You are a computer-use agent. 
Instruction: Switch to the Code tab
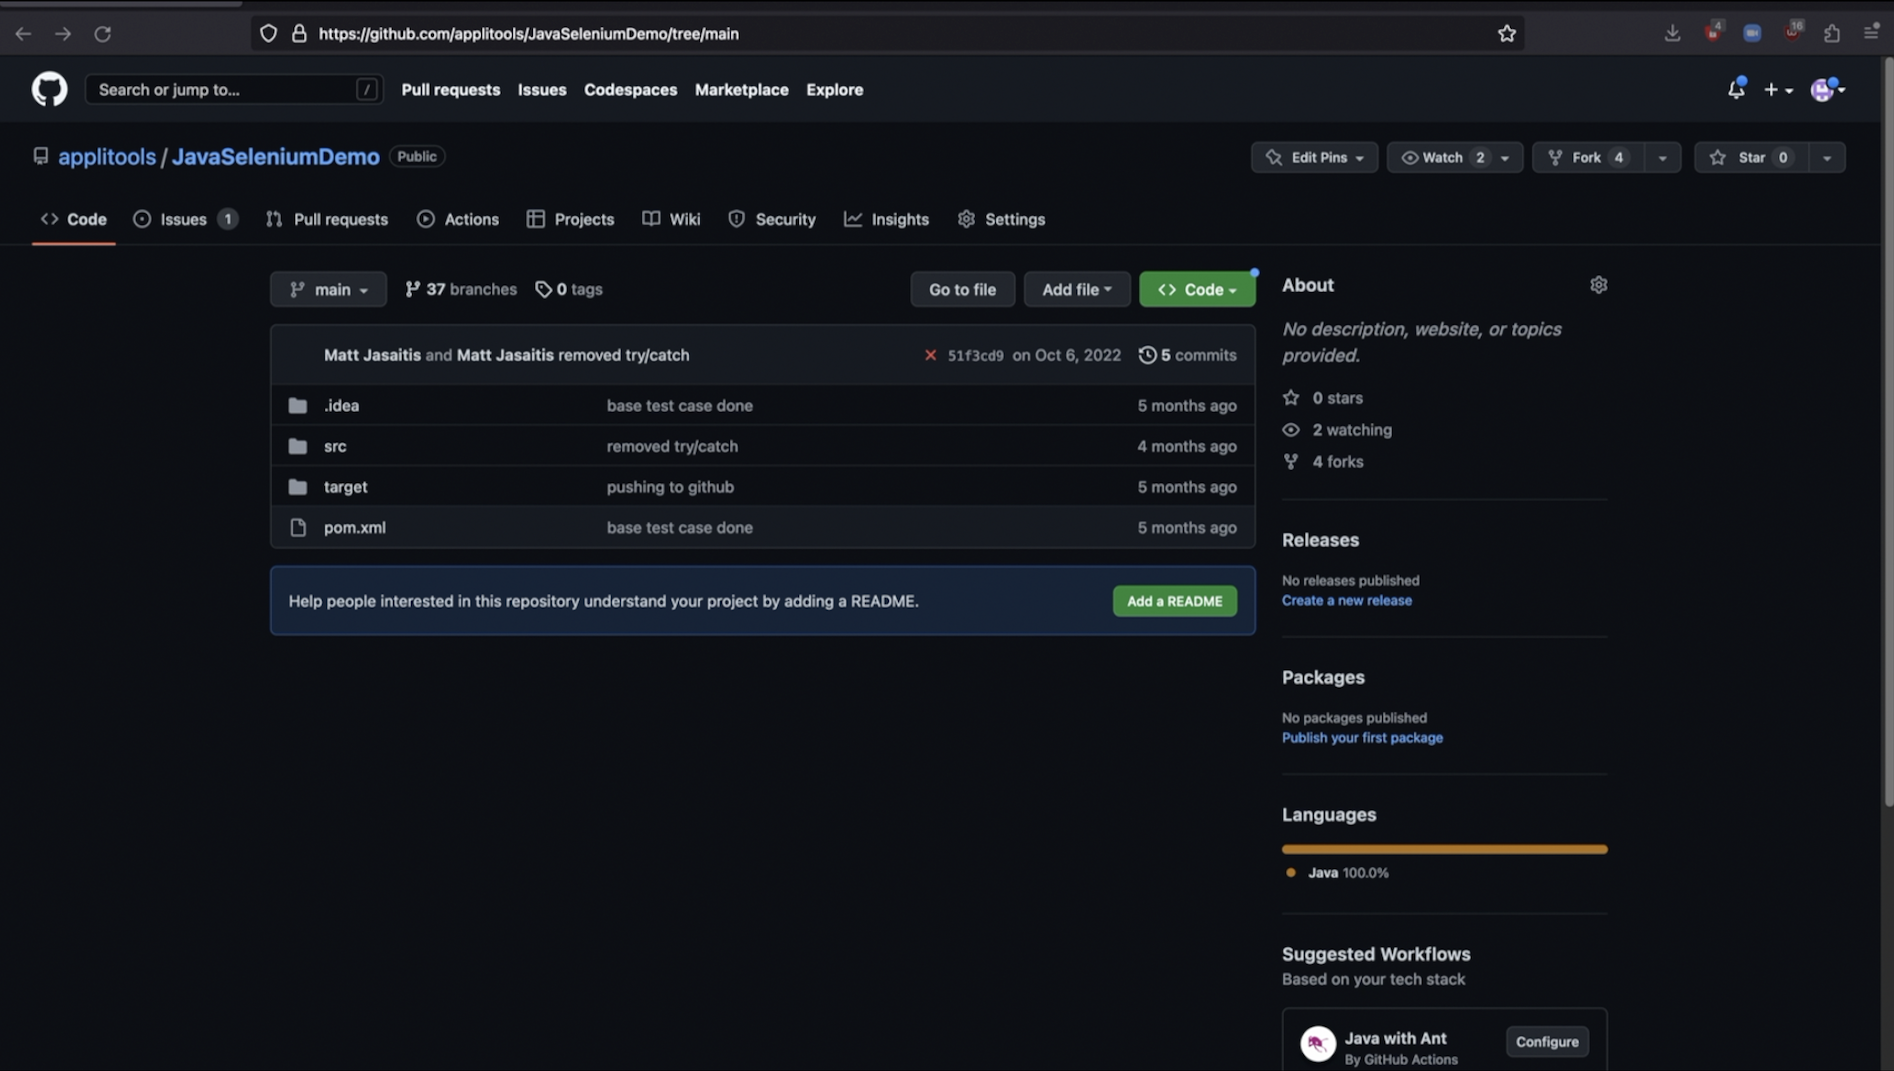[74, 219]
